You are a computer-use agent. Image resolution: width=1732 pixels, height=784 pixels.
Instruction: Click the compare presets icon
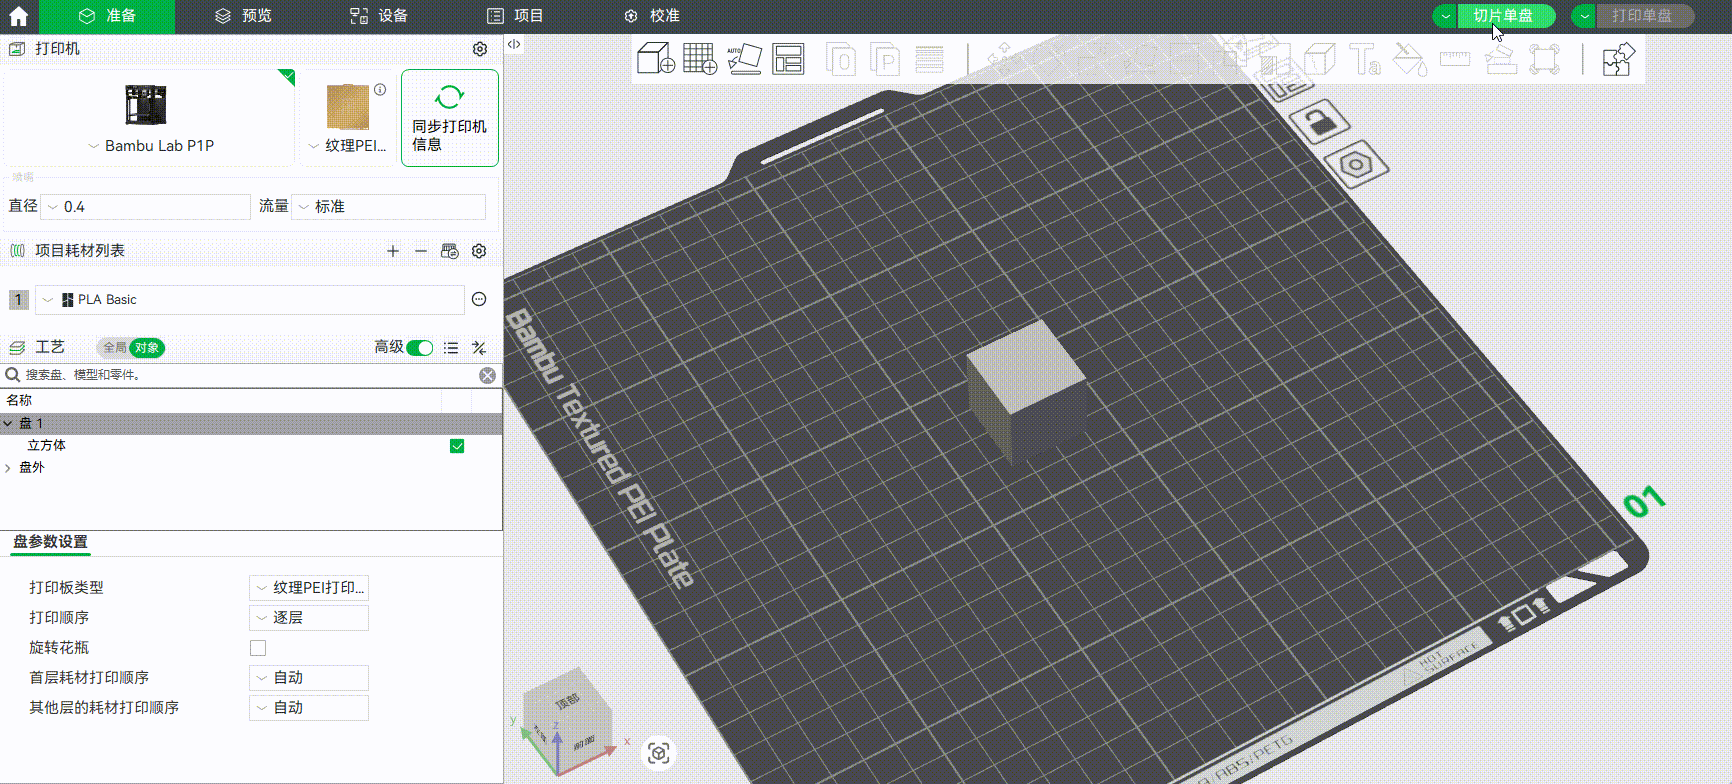(x=479, y=348)
